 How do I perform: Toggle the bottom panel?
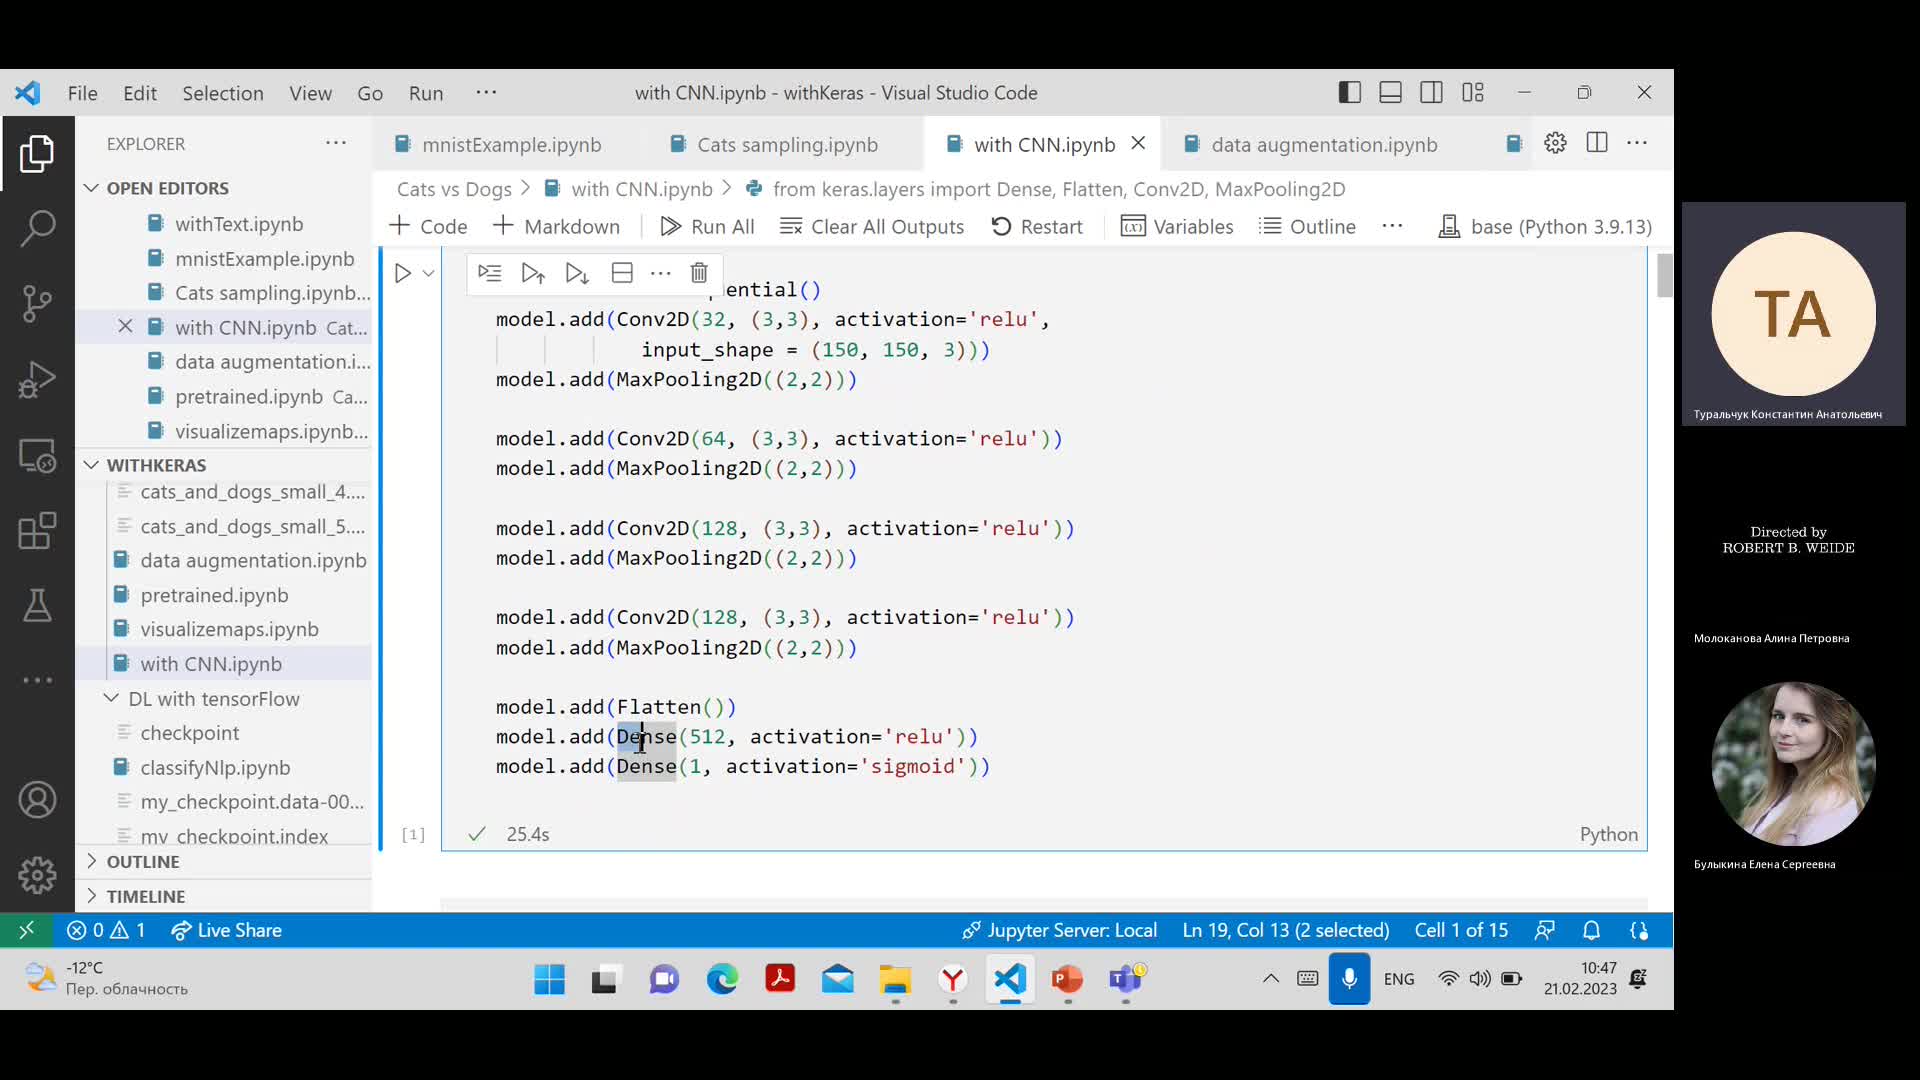[1391, 92]
